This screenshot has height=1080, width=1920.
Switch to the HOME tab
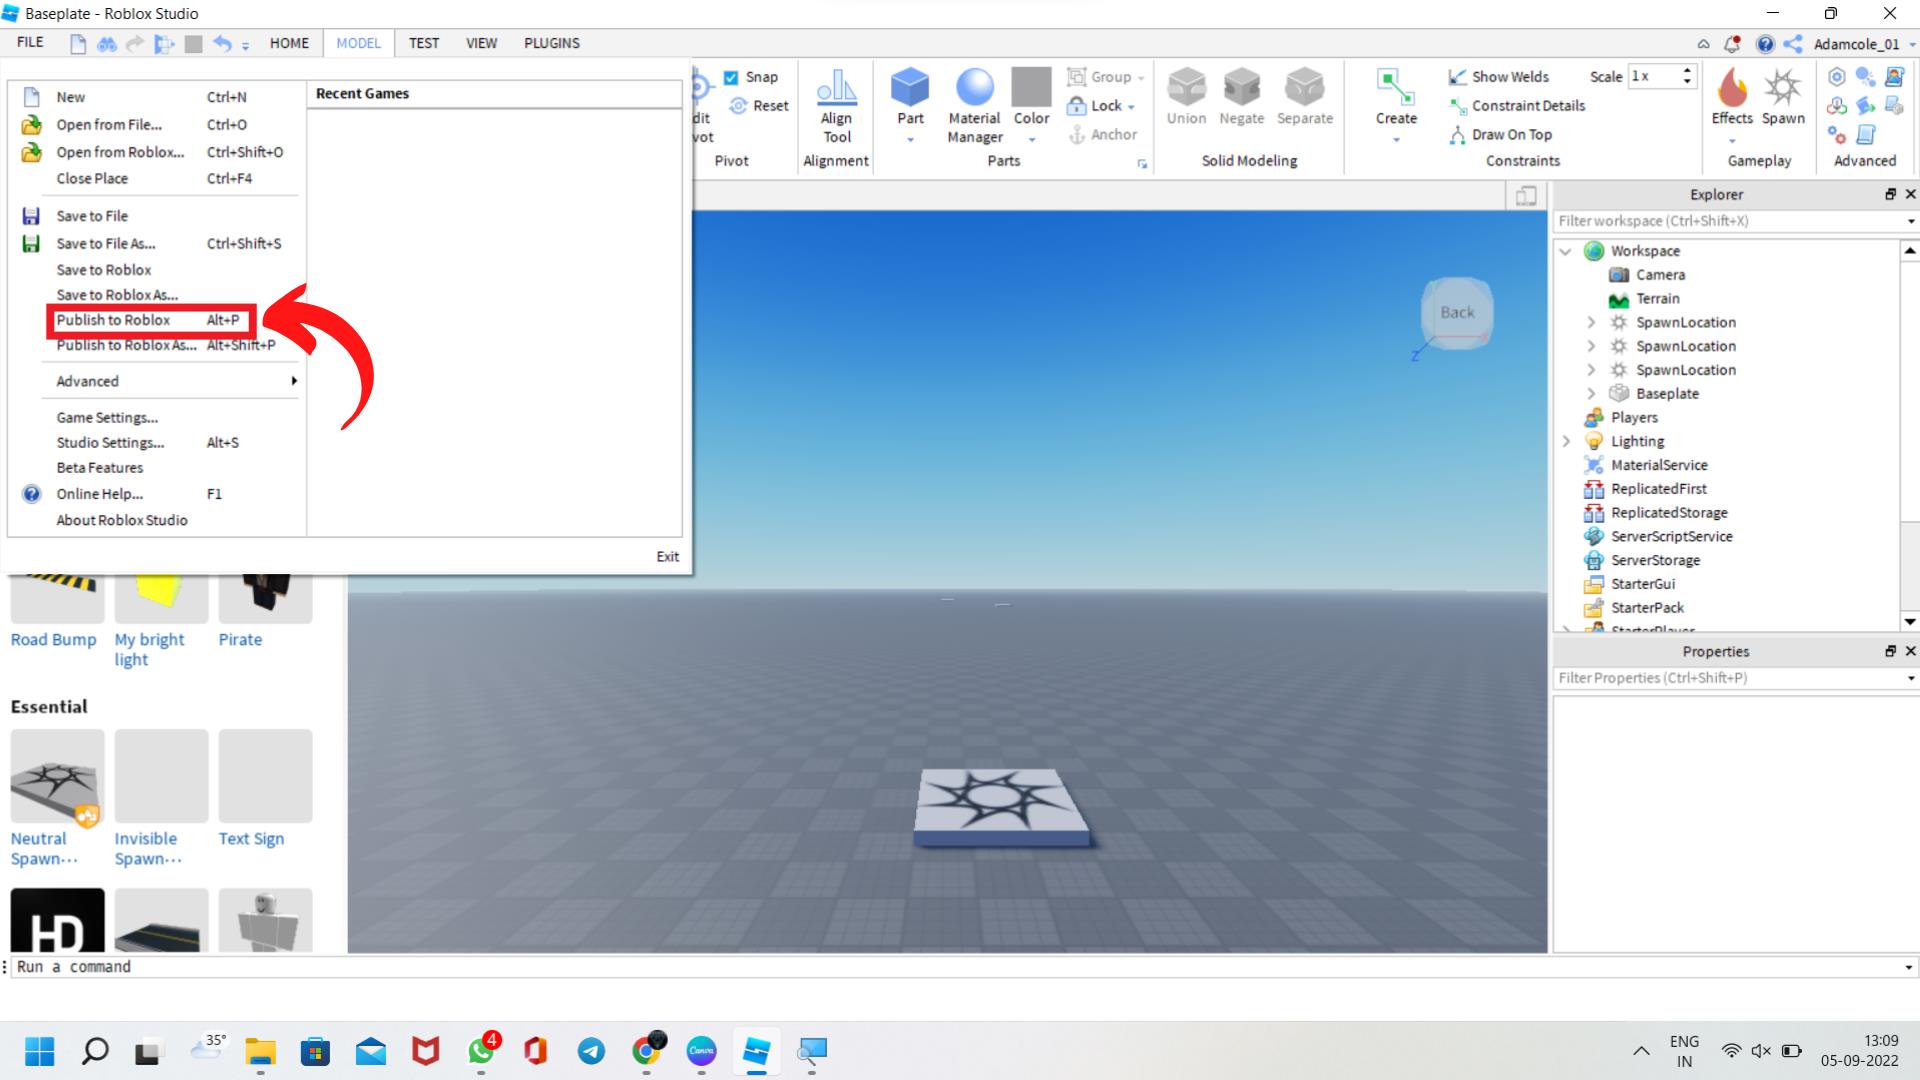pos(289,43)
